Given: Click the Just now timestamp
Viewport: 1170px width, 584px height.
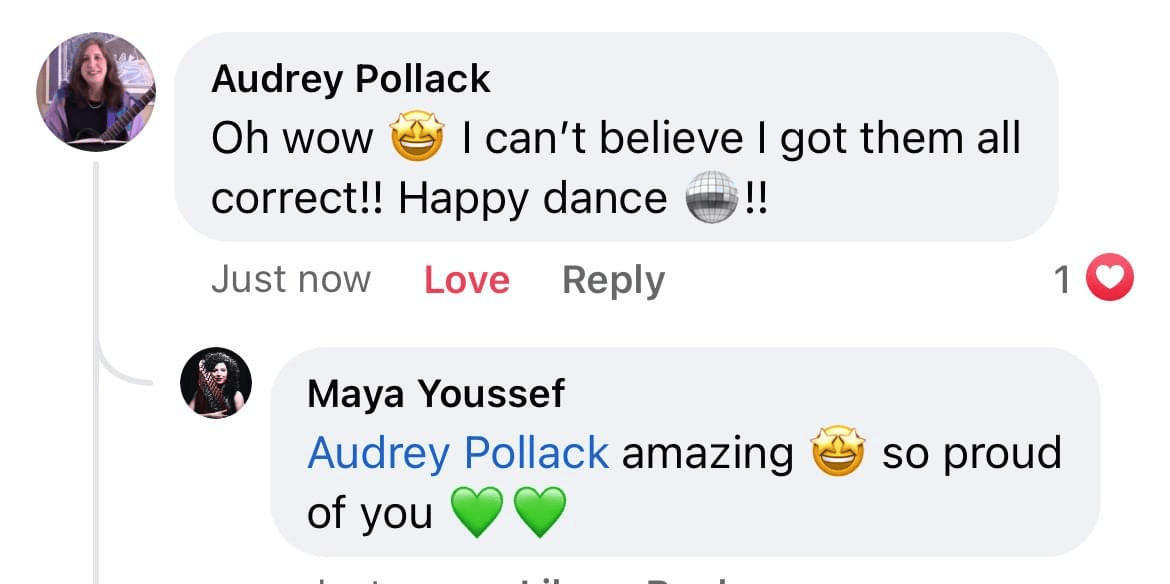Looking at the screenshot, I should click(x=291, y=280).
